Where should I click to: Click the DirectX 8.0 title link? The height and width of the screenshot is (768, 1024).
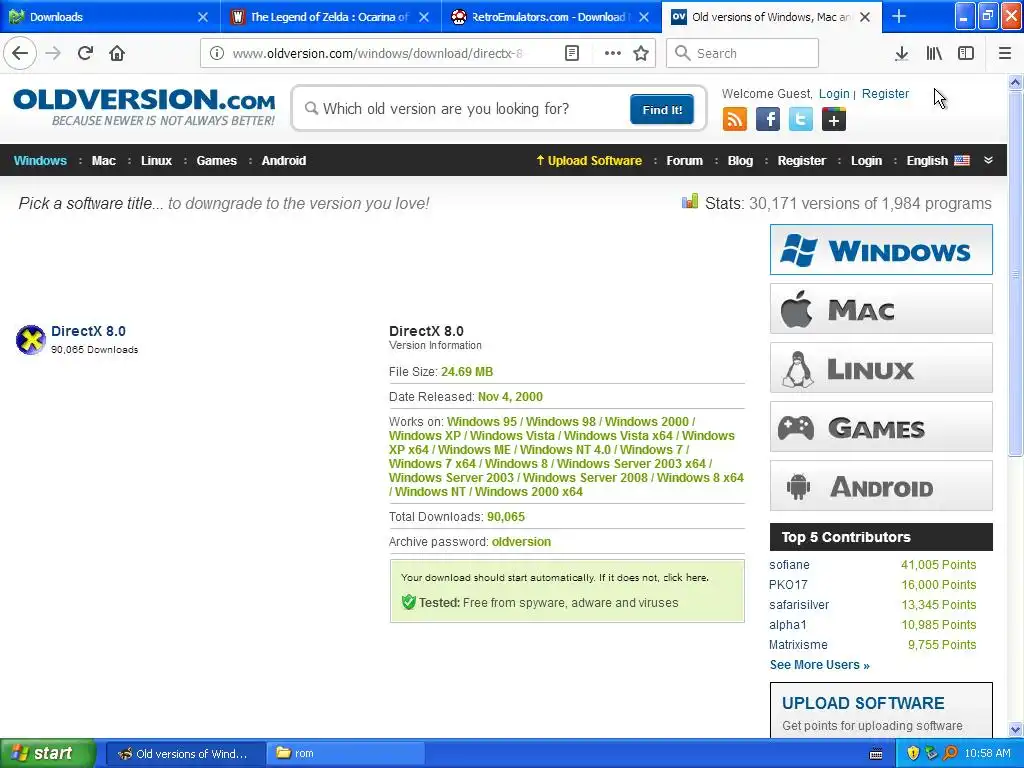88,331
